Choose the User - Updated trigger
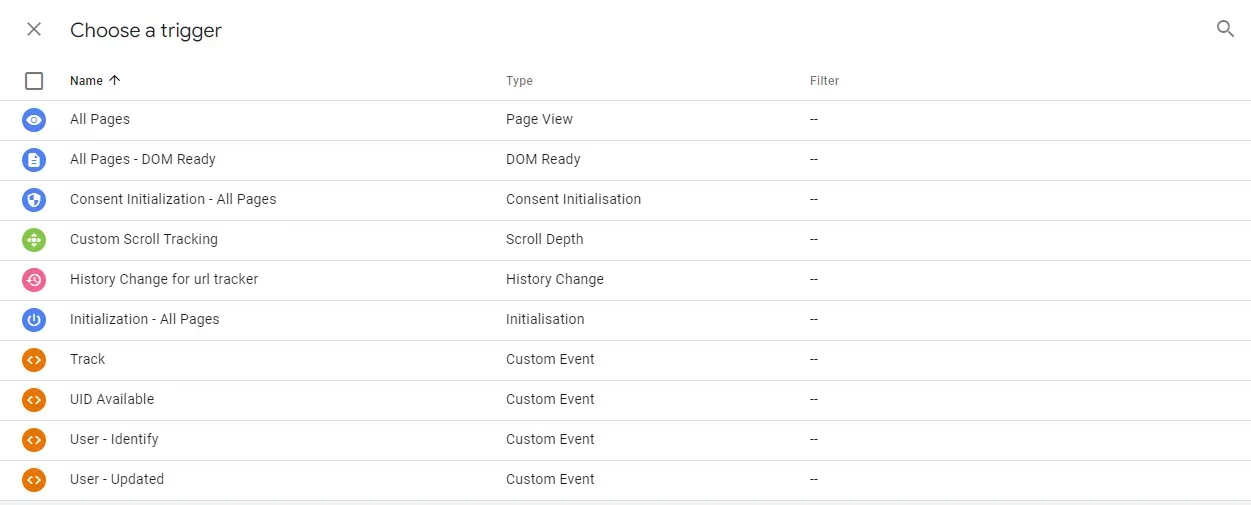The width and height of the screenshot is (1251, 505). [117, 479]
